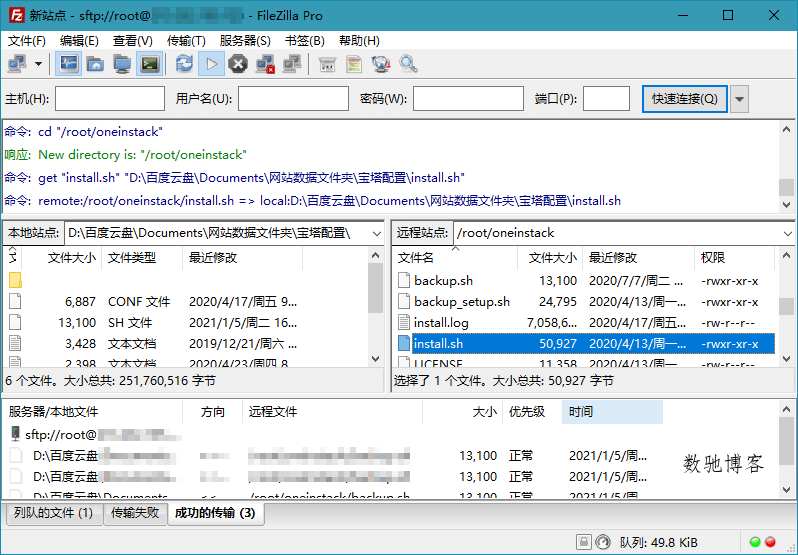Focus the 主机(H) input field
798x555 pixels.
(x=110, y=99)
